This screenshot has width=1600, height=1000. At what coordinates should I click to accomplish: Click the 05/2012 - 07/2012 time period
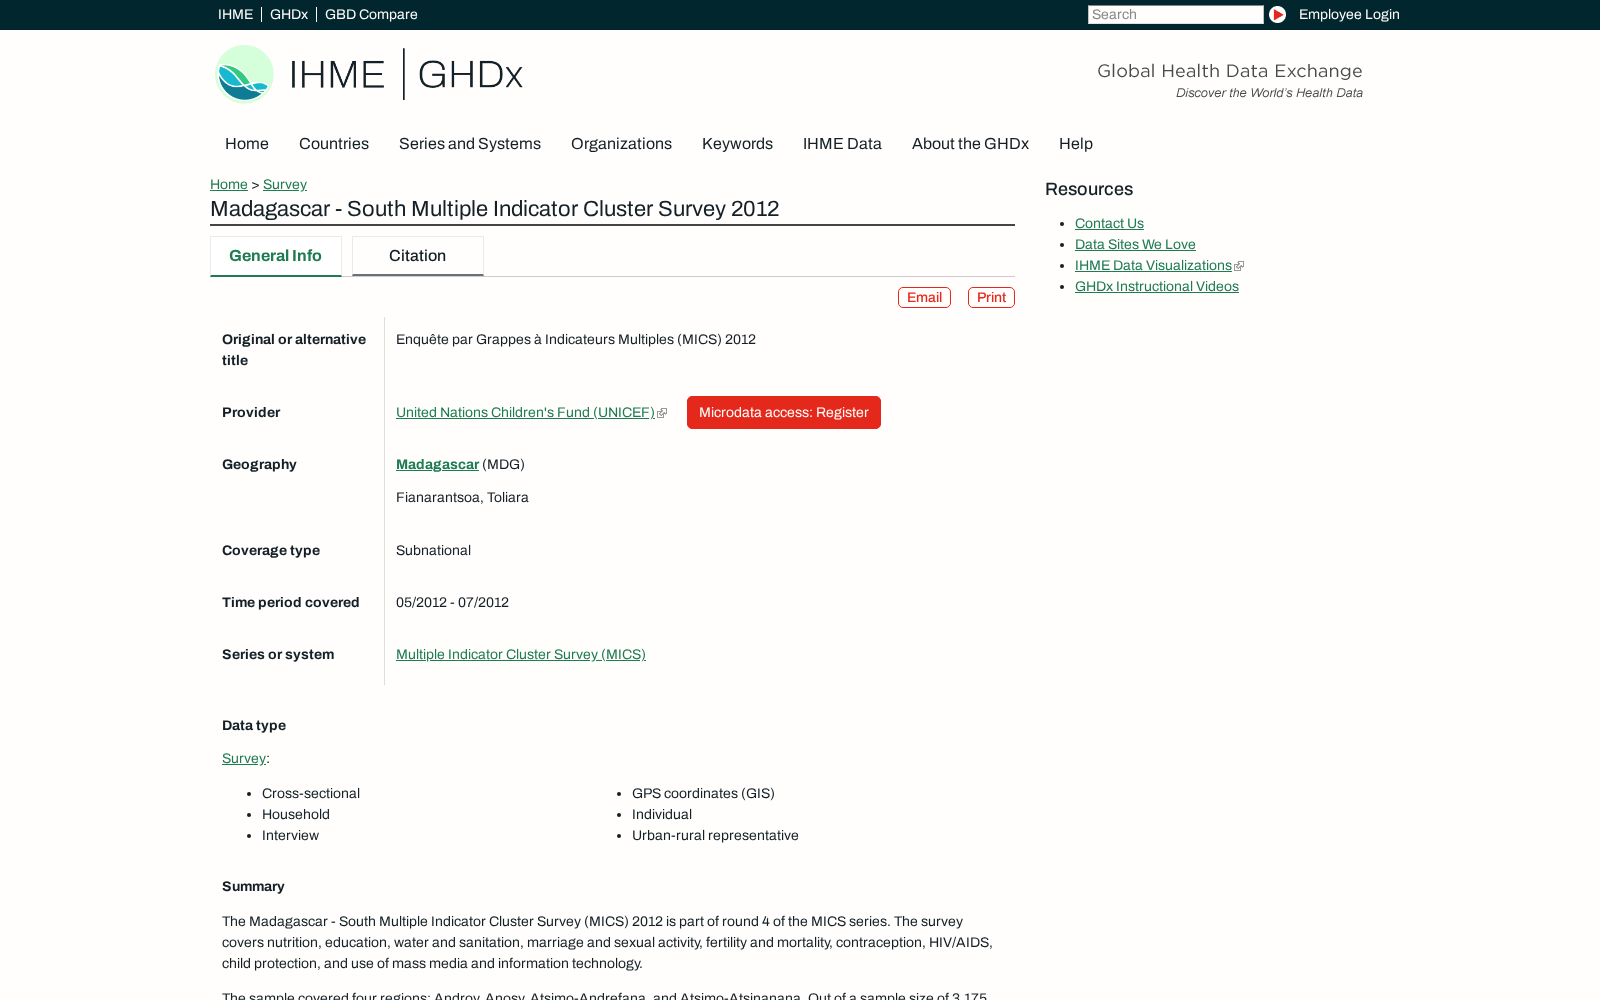[452, 602]
